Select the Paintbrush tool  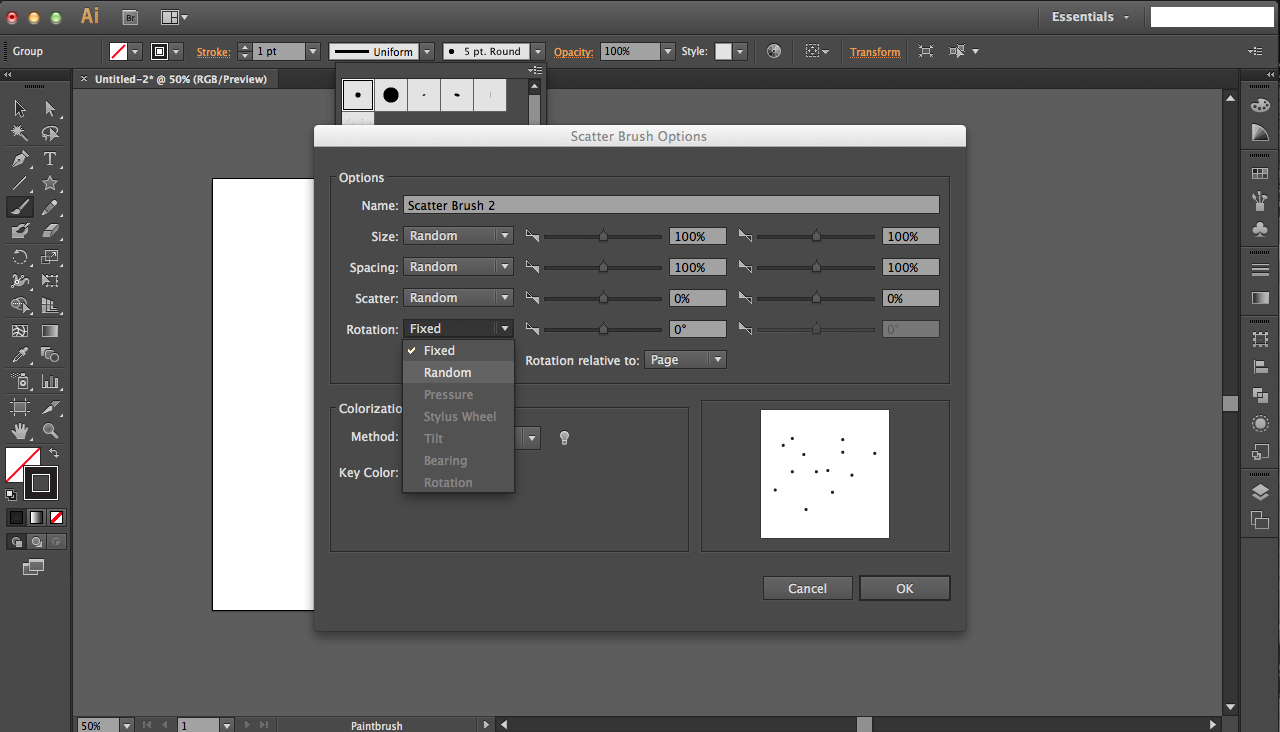pyautogui.click(x=20, y=207)
